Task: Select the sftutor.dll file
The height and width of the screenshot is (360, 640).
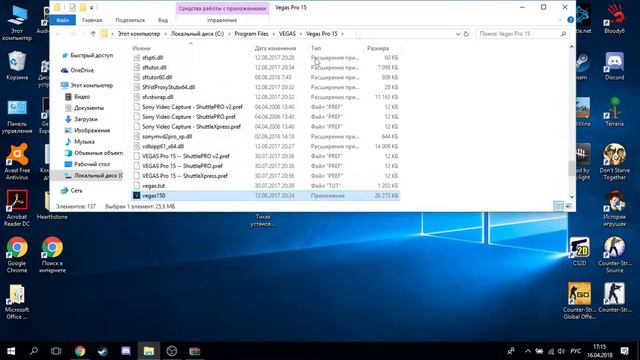Action: (x=265, y=67)
